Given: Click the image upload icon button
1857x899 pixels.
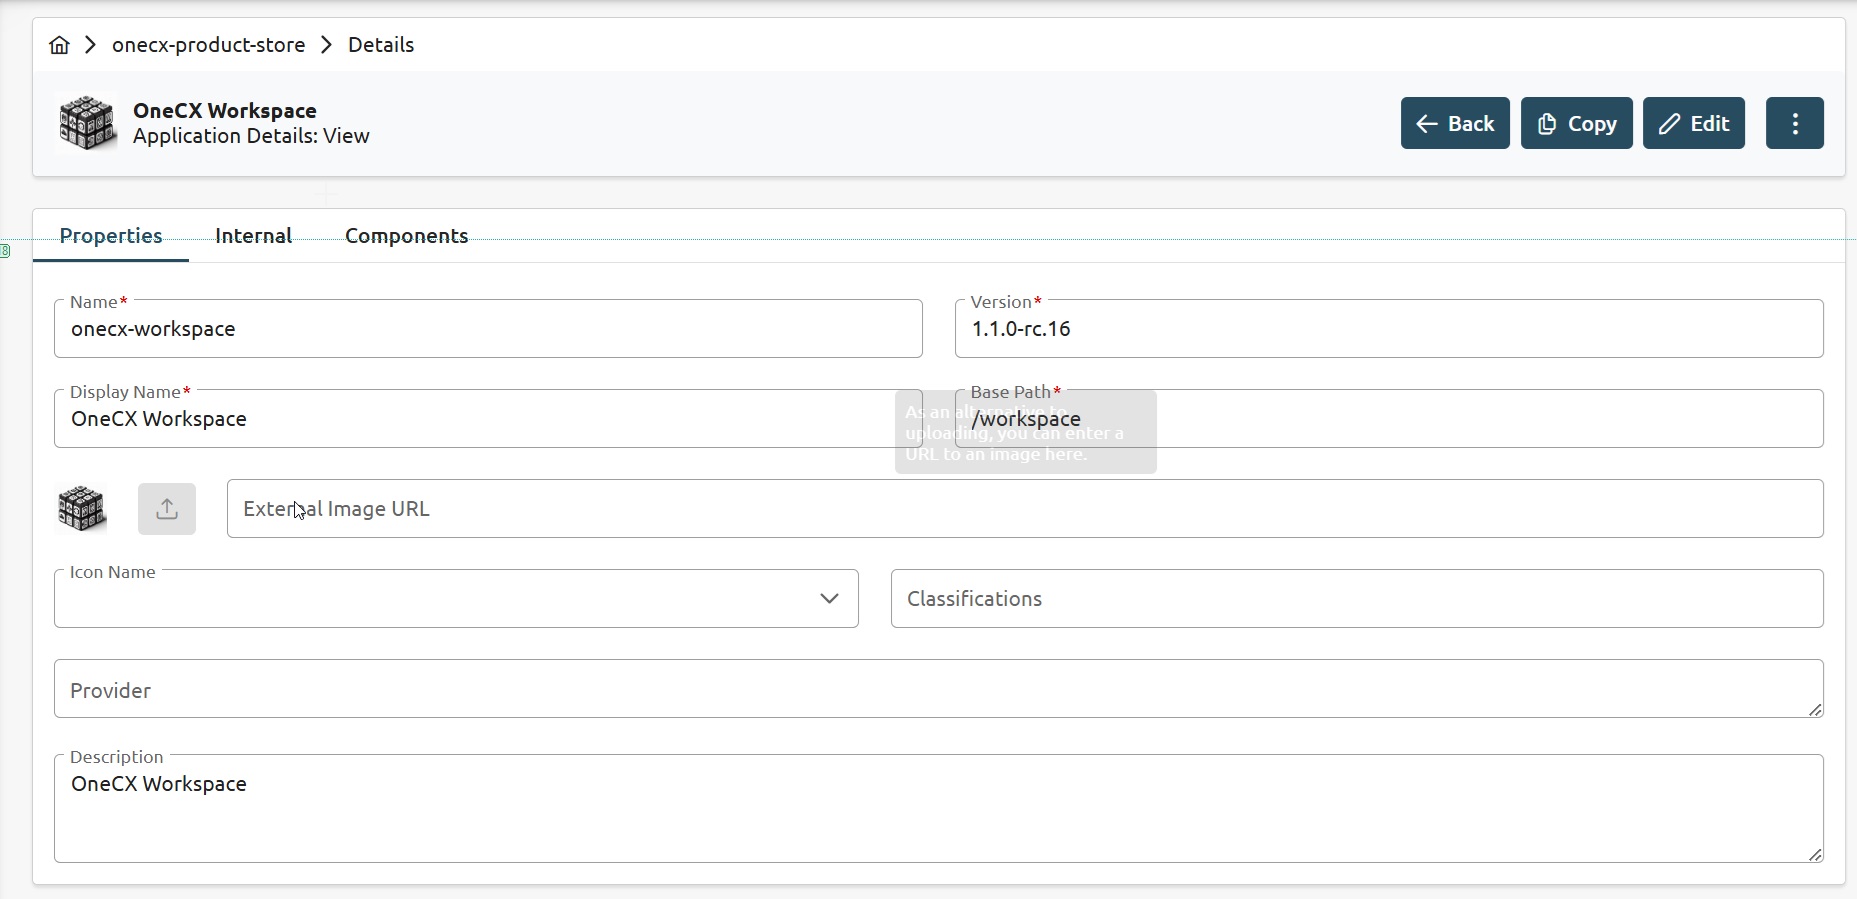Looking at the screenshot, I should tap(167, 509).
